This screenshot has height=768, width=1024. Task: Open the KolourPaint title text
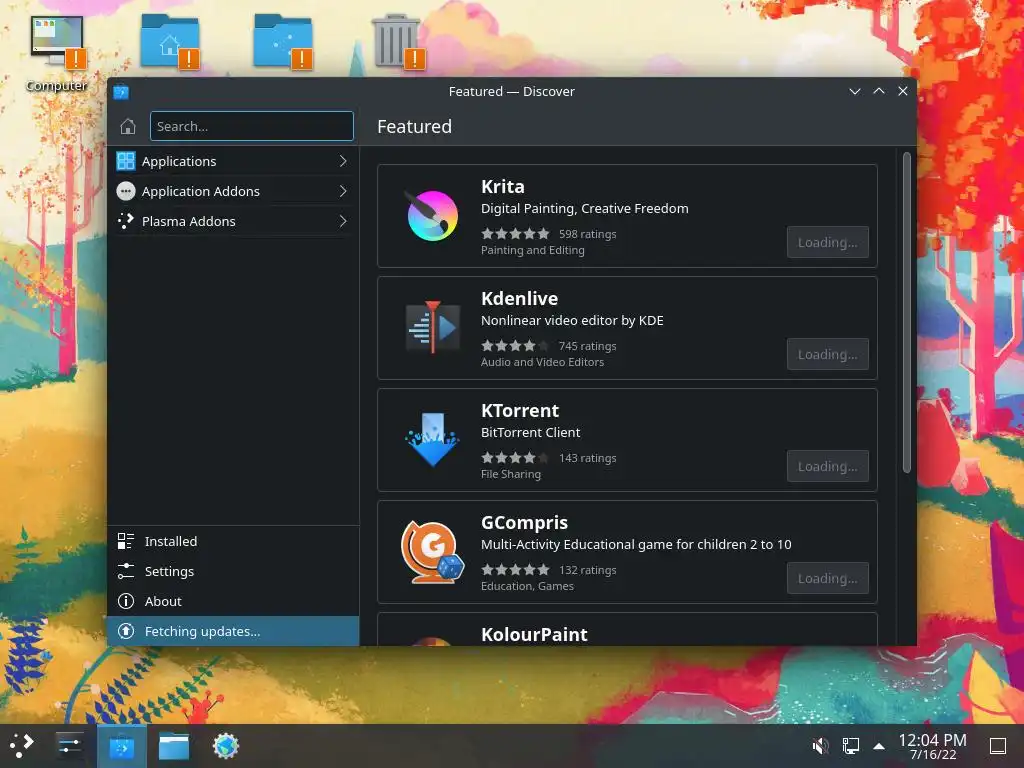534,635
